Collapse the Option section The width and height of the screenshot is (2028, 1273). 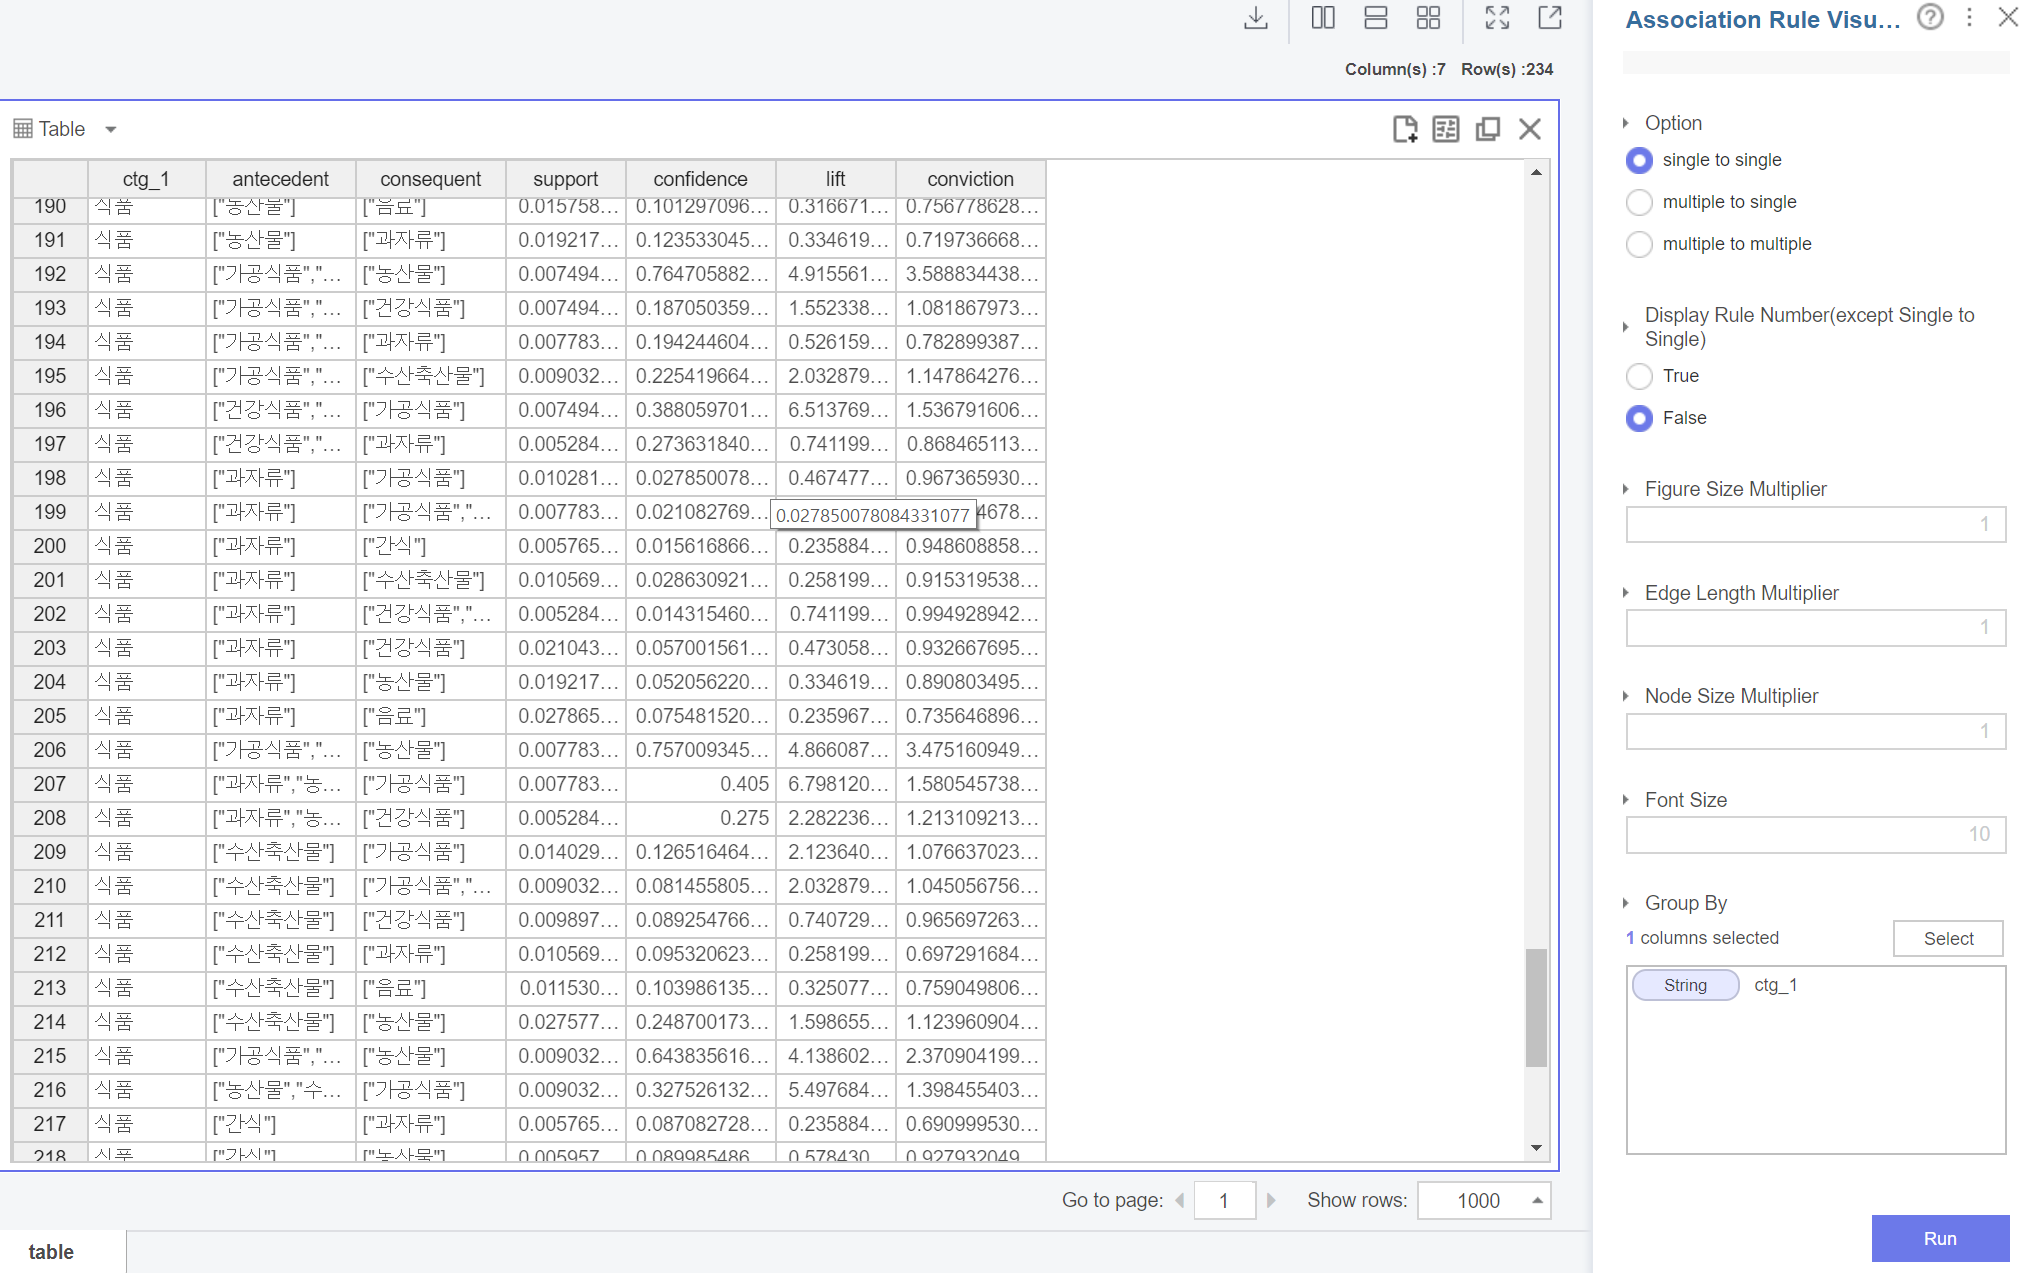pos(1626,122)
